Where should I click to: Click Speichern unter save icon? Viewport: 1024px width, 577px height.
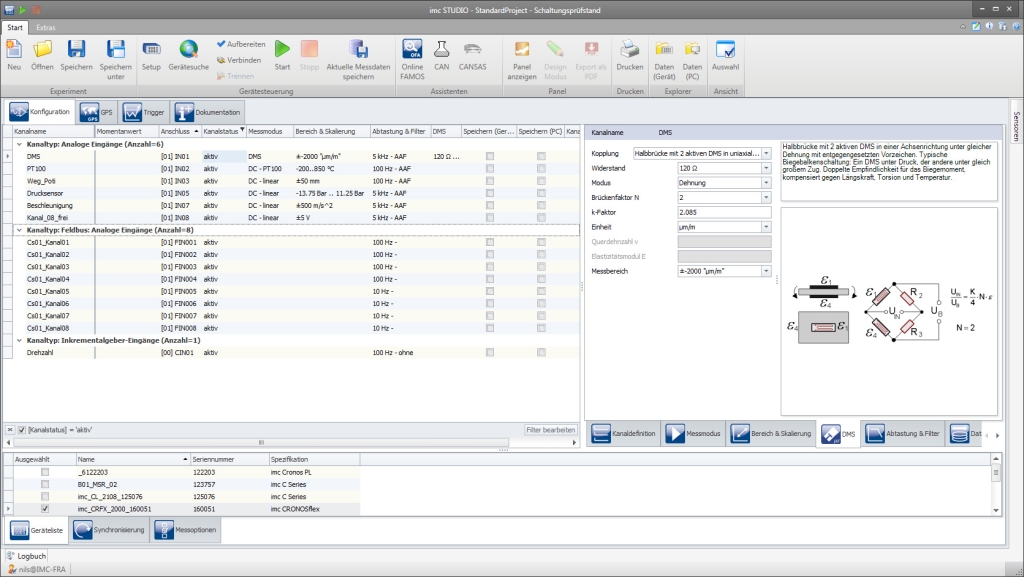(x=115, y=49)
